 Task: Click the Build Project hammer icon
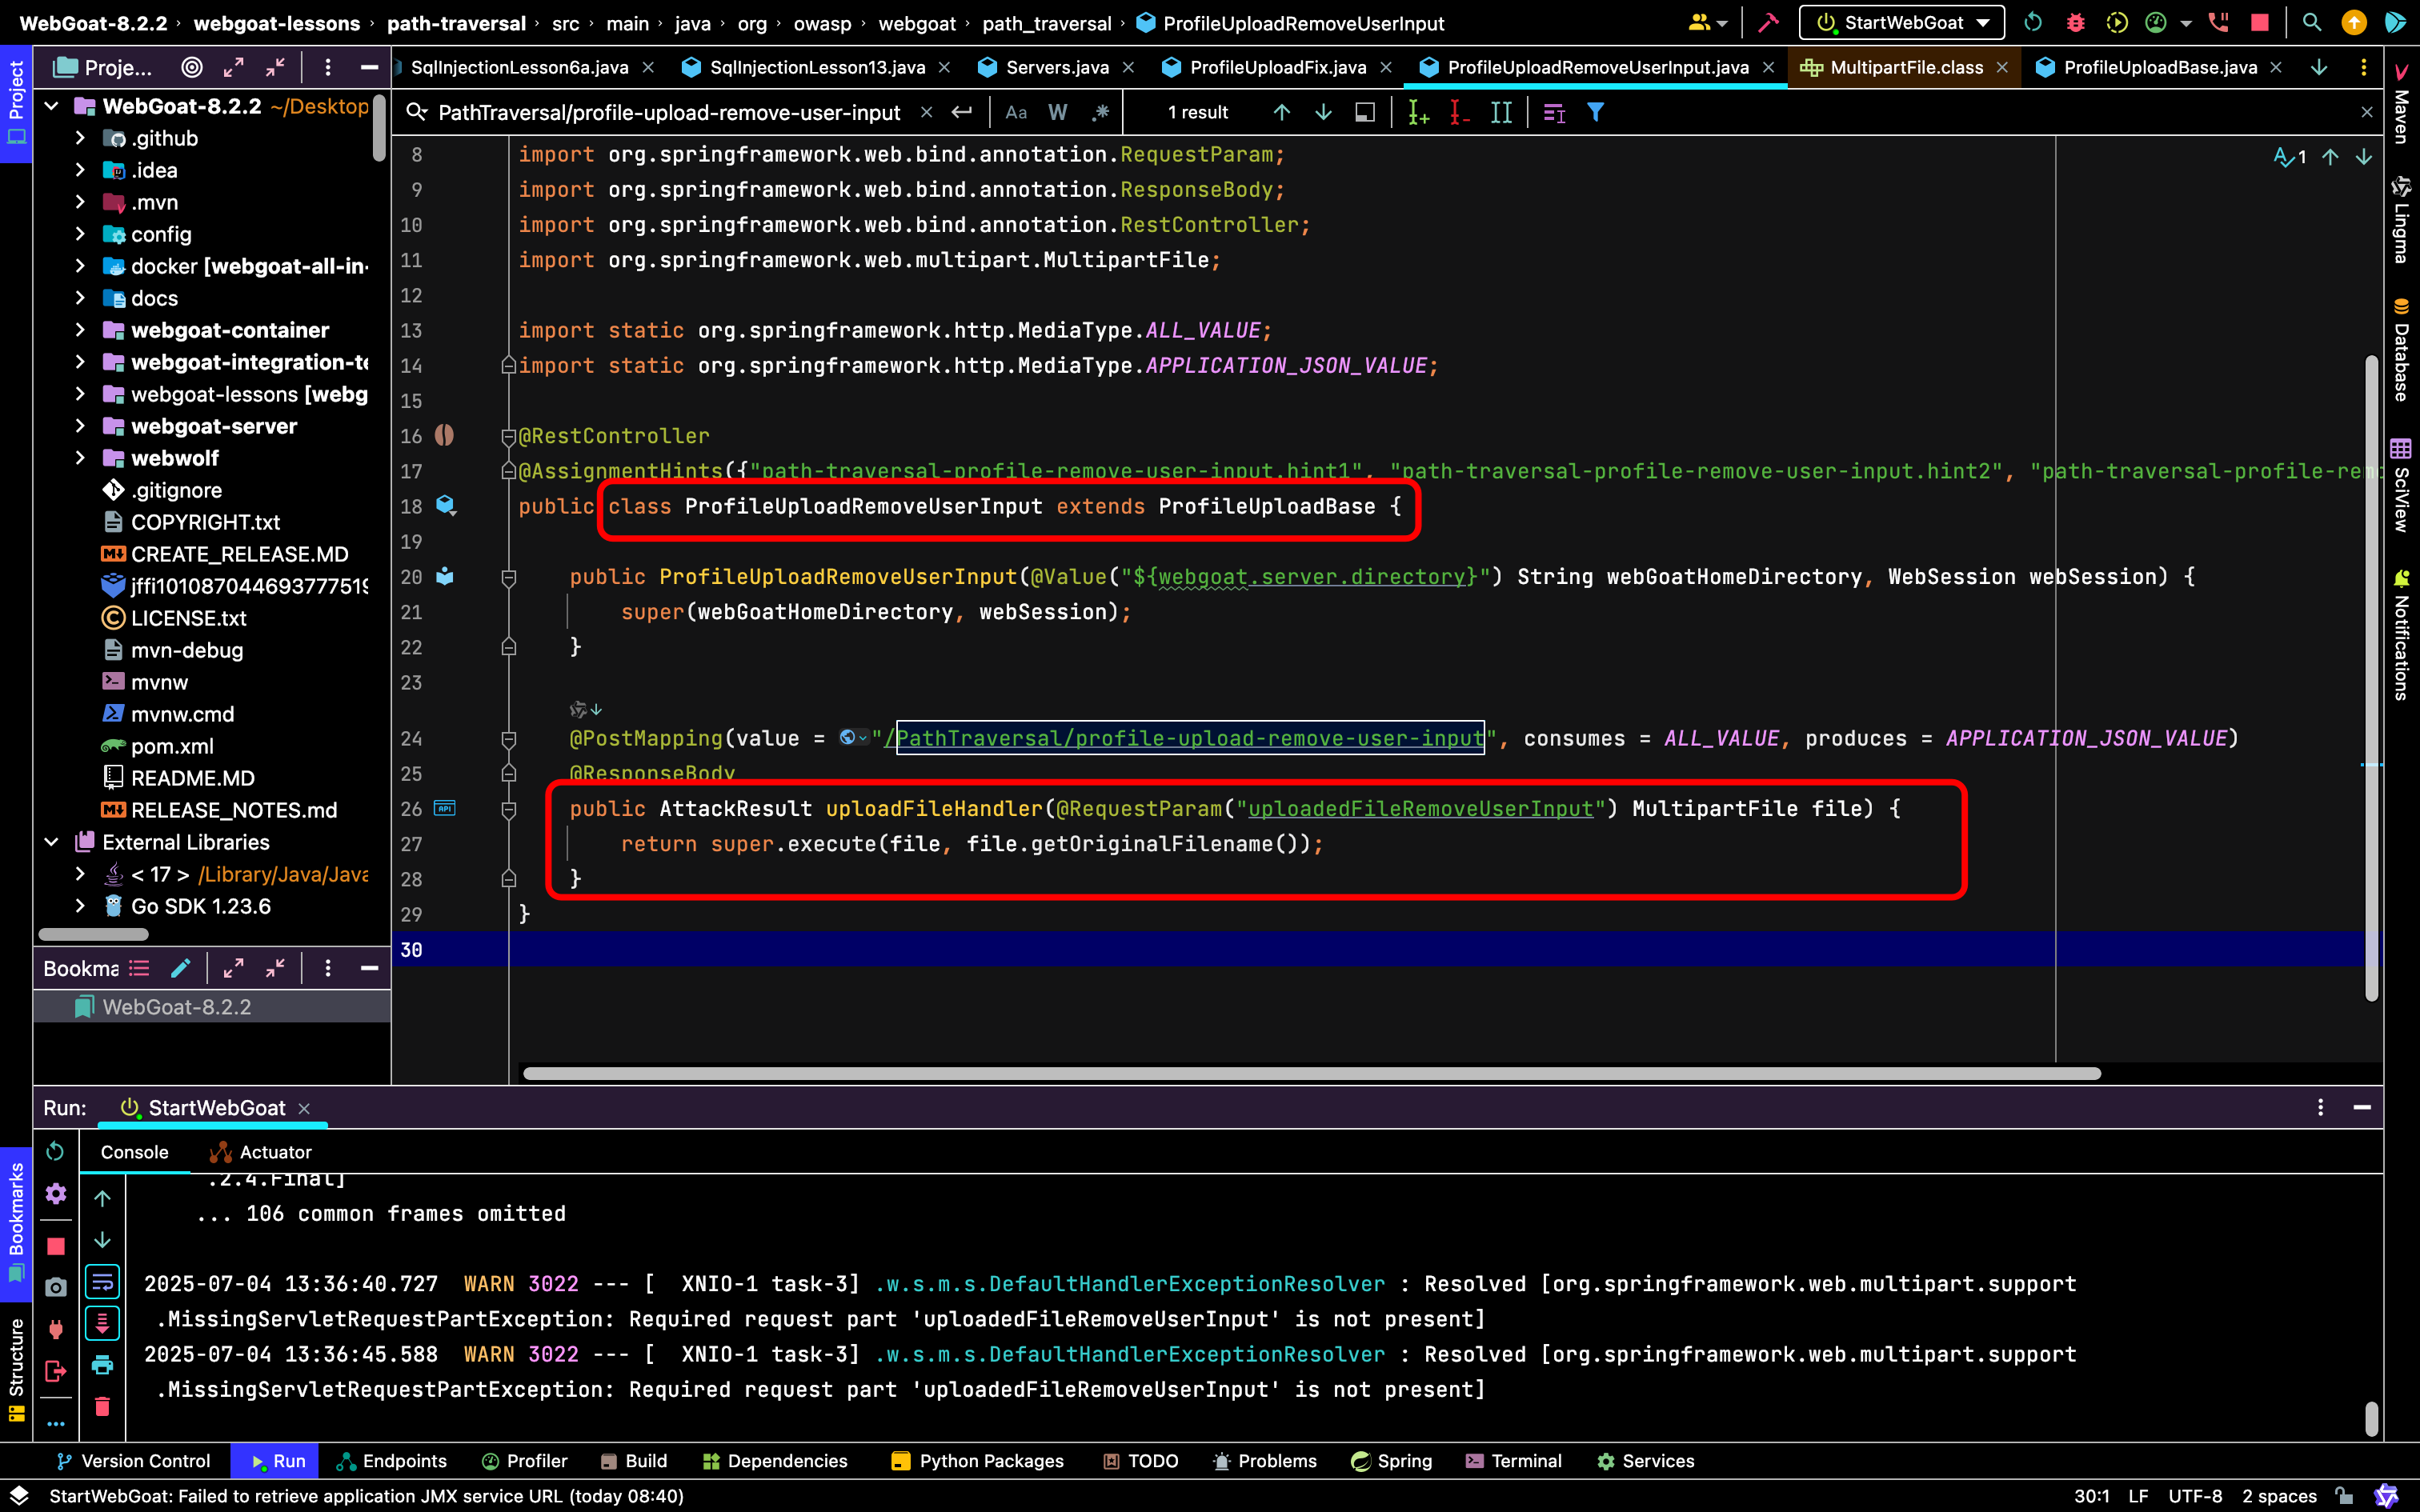pyautogui.click(x=1768, y=23)
